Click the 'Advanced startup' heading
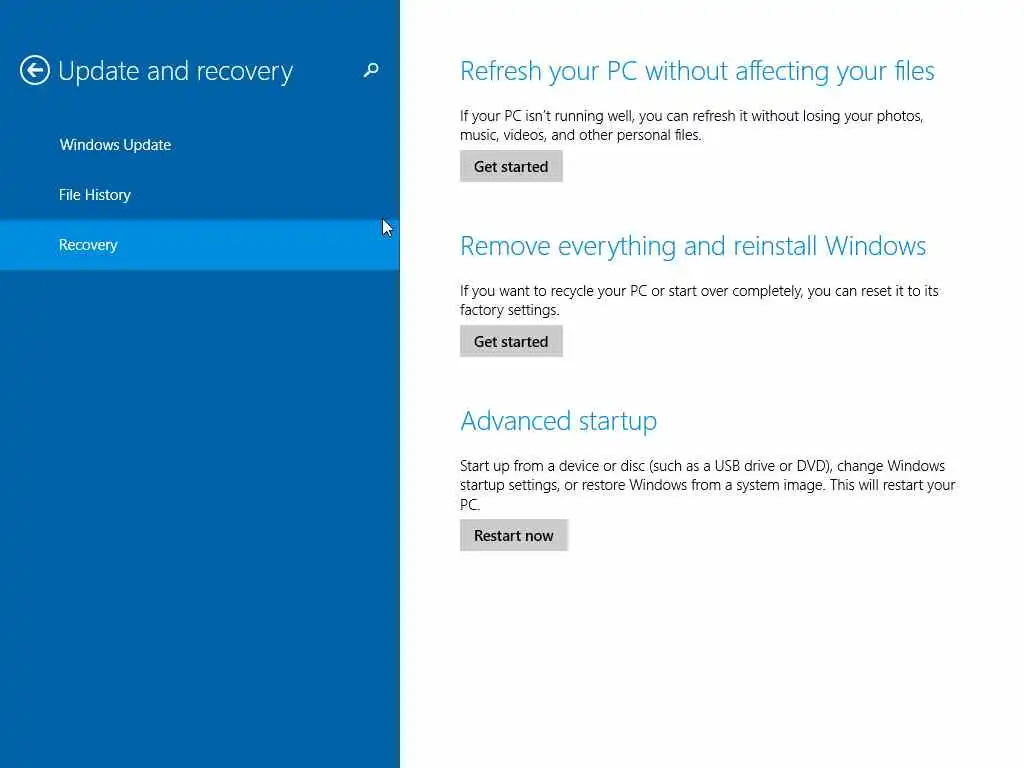1024x768 pixels. click(x=558, y=421)
